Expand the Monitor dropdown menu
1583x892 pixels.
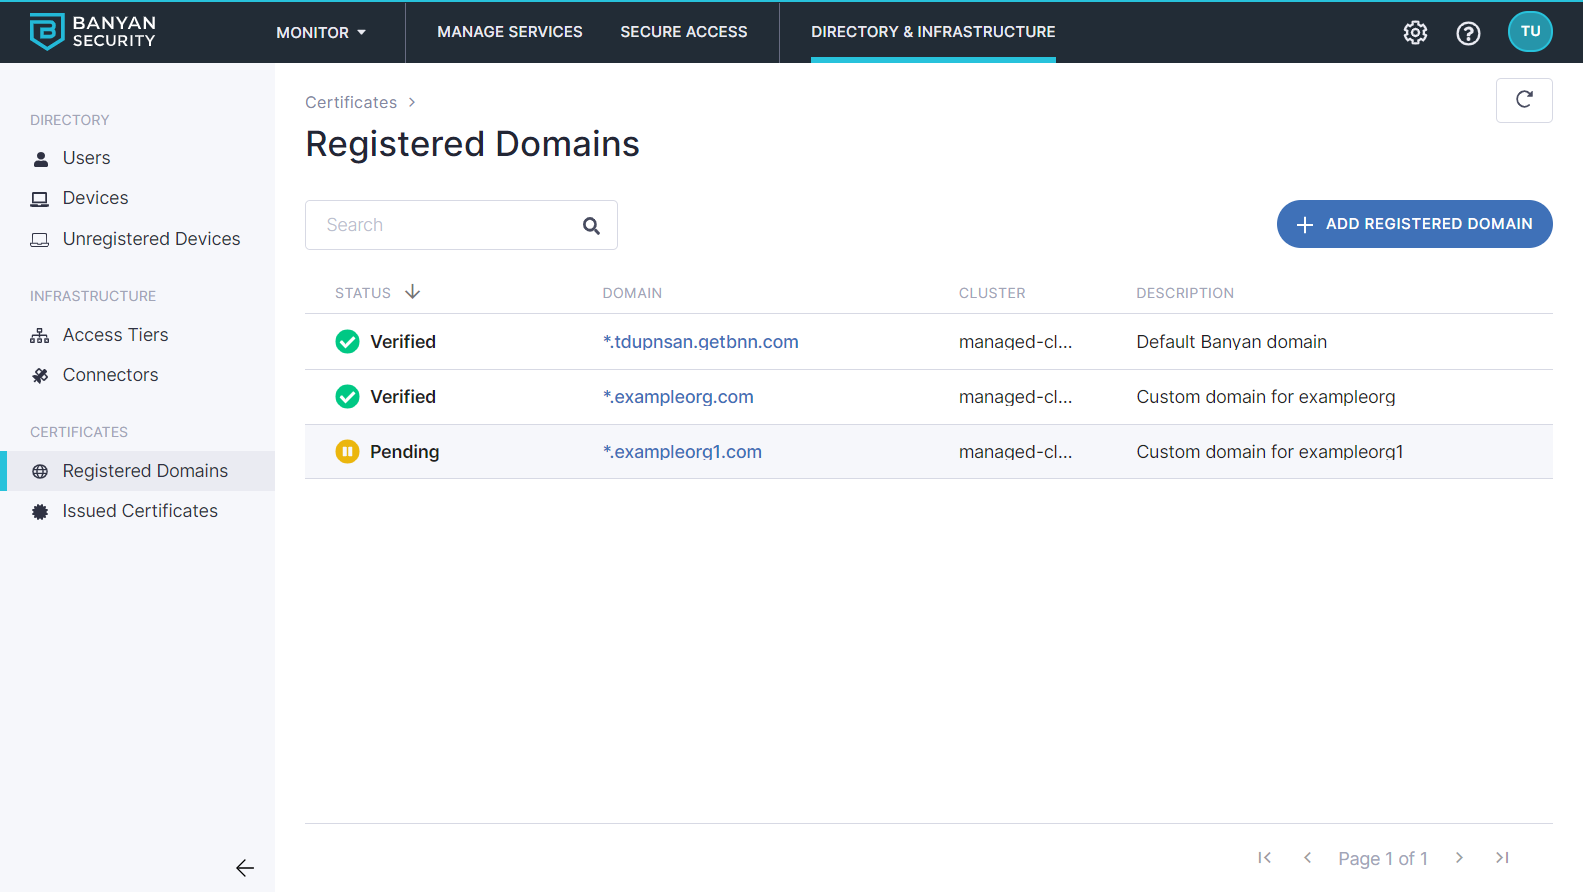pyautogui.click(x=321, y=33)
